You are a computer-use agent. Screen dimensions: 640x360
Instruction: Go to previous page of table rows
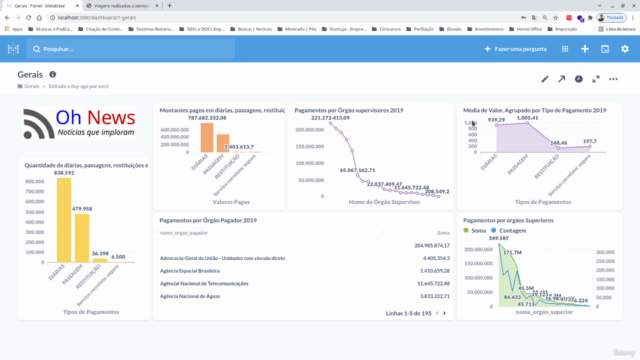tap(437, 313)
